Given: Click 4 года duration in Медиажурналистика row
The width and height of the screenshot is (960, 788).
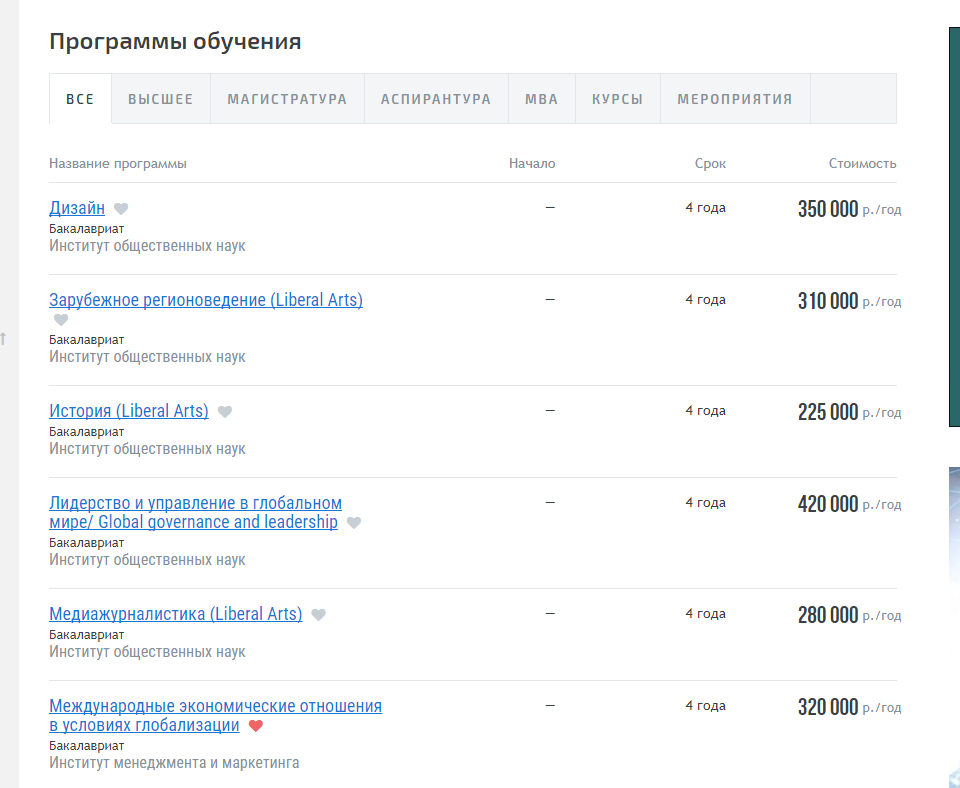Looking at the screenshot, I should point(705,614).
